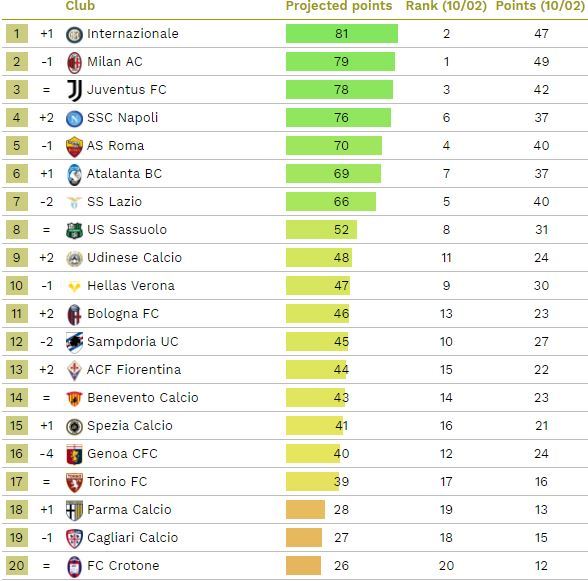Click the Milan AC club crest
588x581 pixels.
point(74,62)
